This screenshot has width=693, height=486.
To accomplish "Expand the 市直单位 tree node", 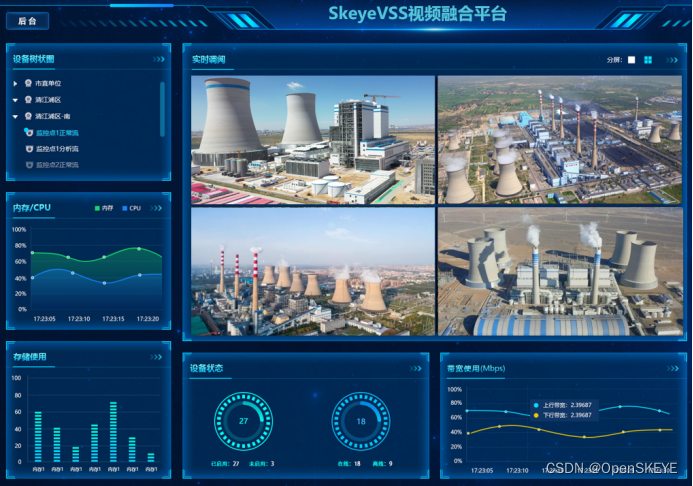I will coord(15,83).
